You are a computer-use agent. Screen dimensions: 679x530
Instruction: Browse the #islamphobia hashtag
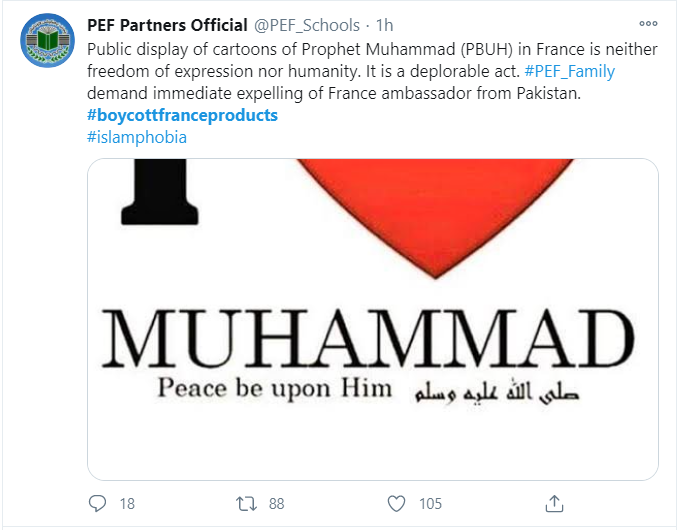[137, 137]
